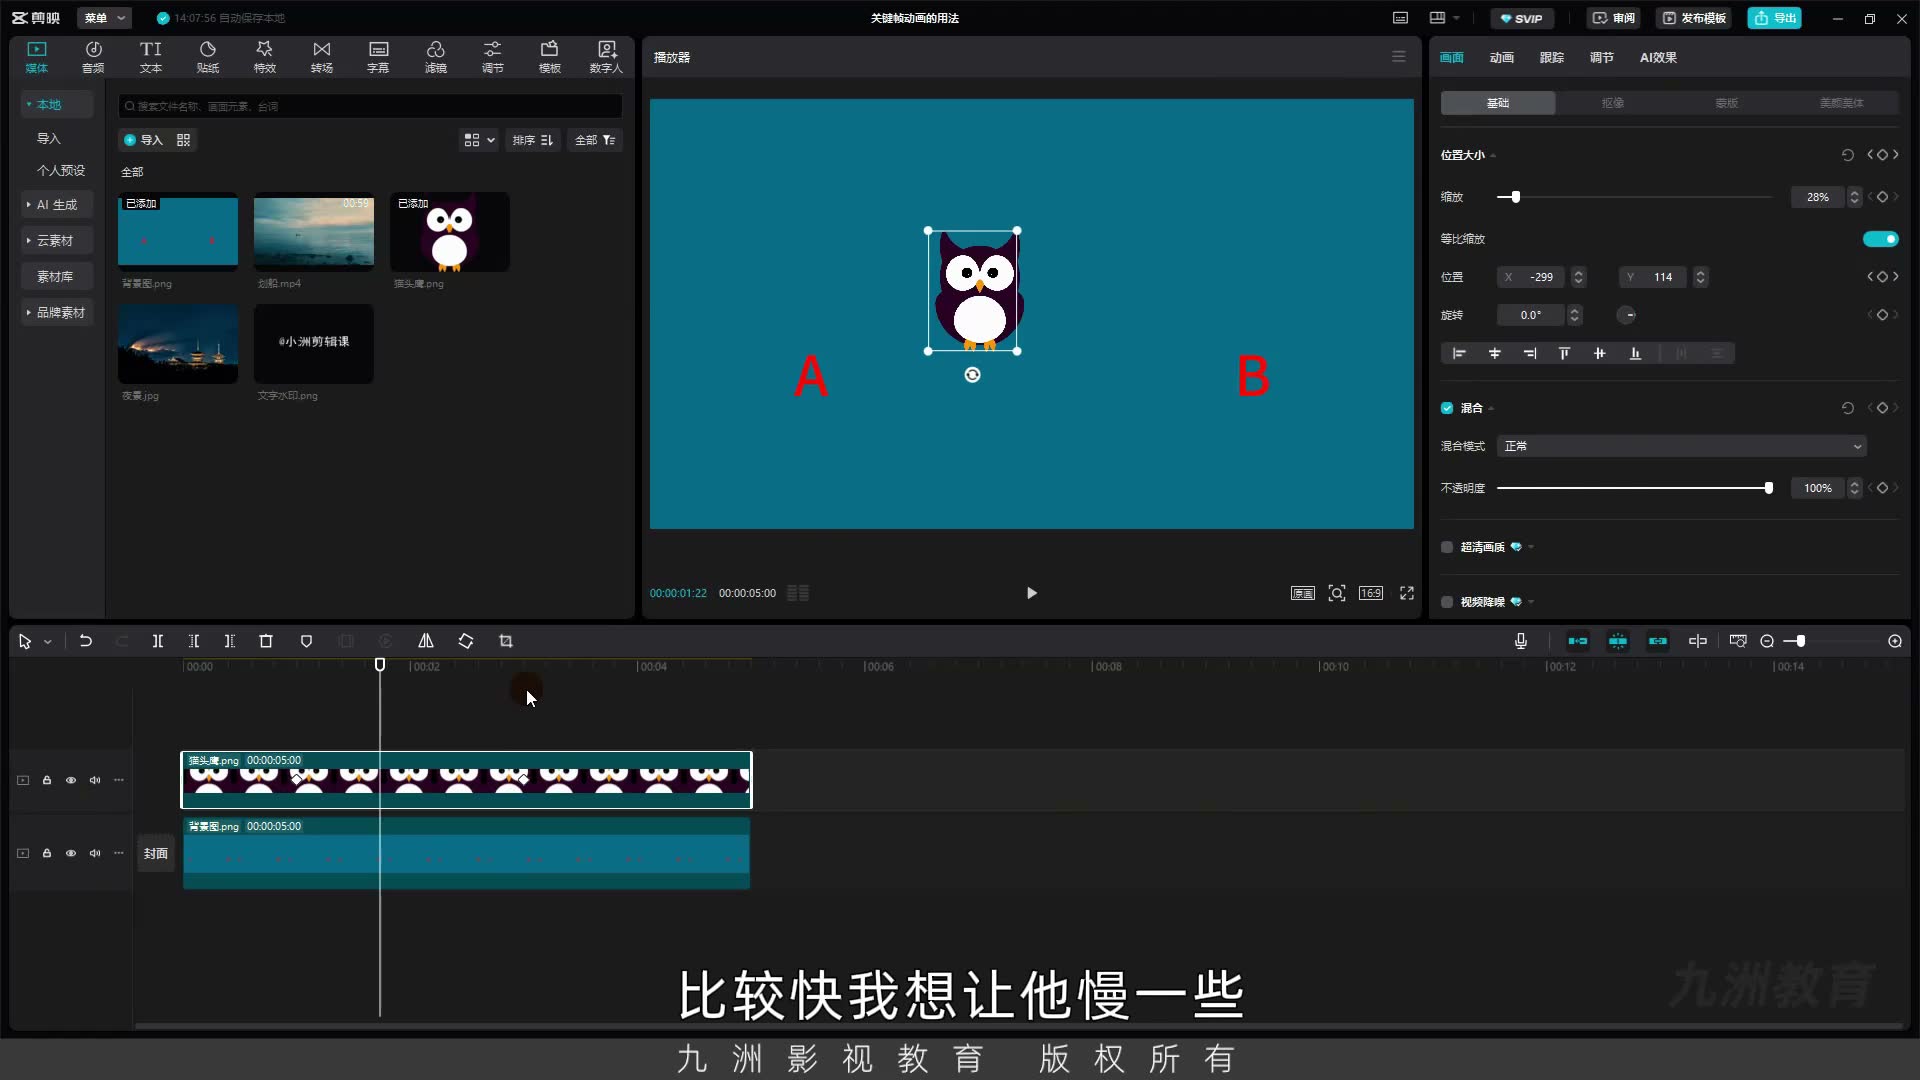Click the microphone record icon
Image resolution: width=1920 pixels, height=1080 pixels.
tap(1521, 641)
